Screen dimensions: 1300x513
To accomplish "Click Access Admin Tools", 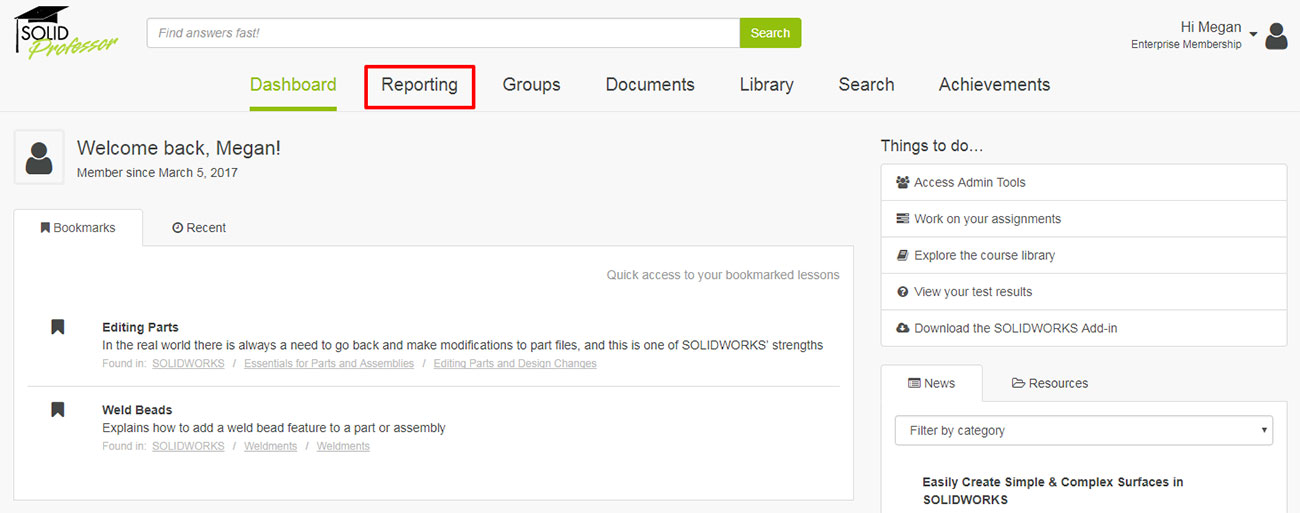I will 1084,182.
